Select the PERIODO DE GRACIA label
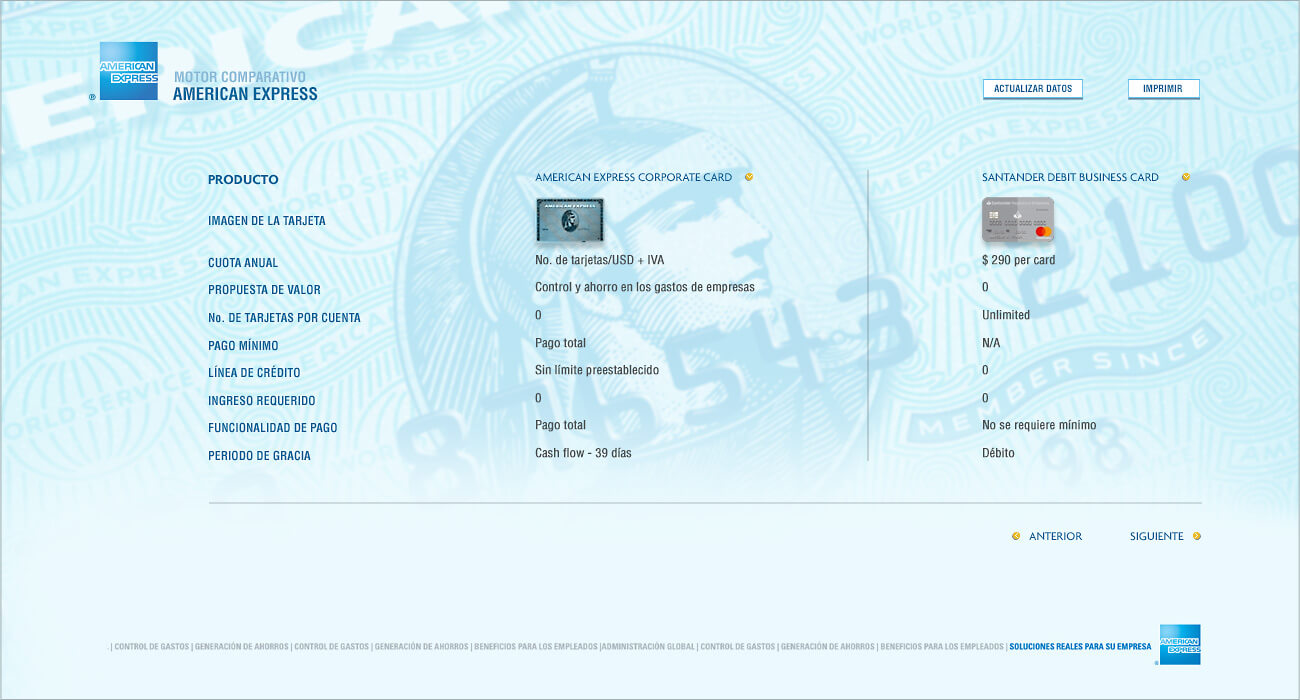The width and height of the screenshot is (1300, 700). tap(259, 456)
